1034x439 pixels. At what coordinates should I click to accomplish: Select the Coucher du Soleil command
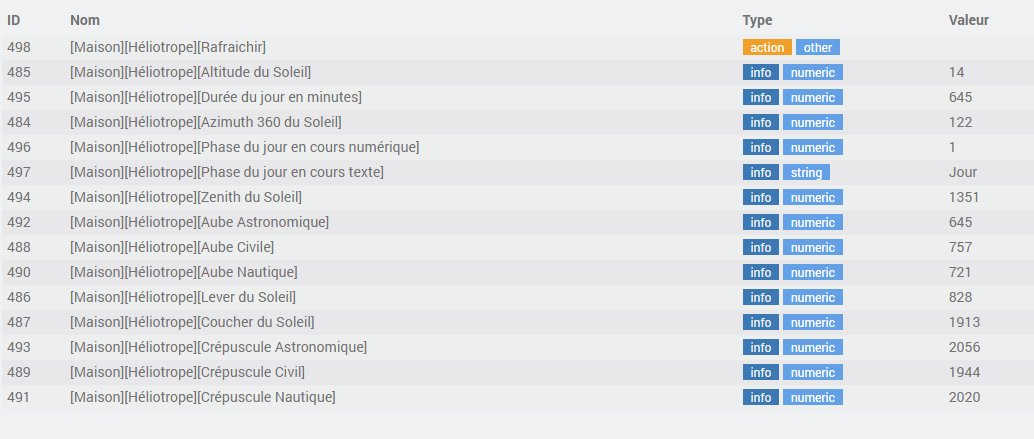click(x=192, y=322)
